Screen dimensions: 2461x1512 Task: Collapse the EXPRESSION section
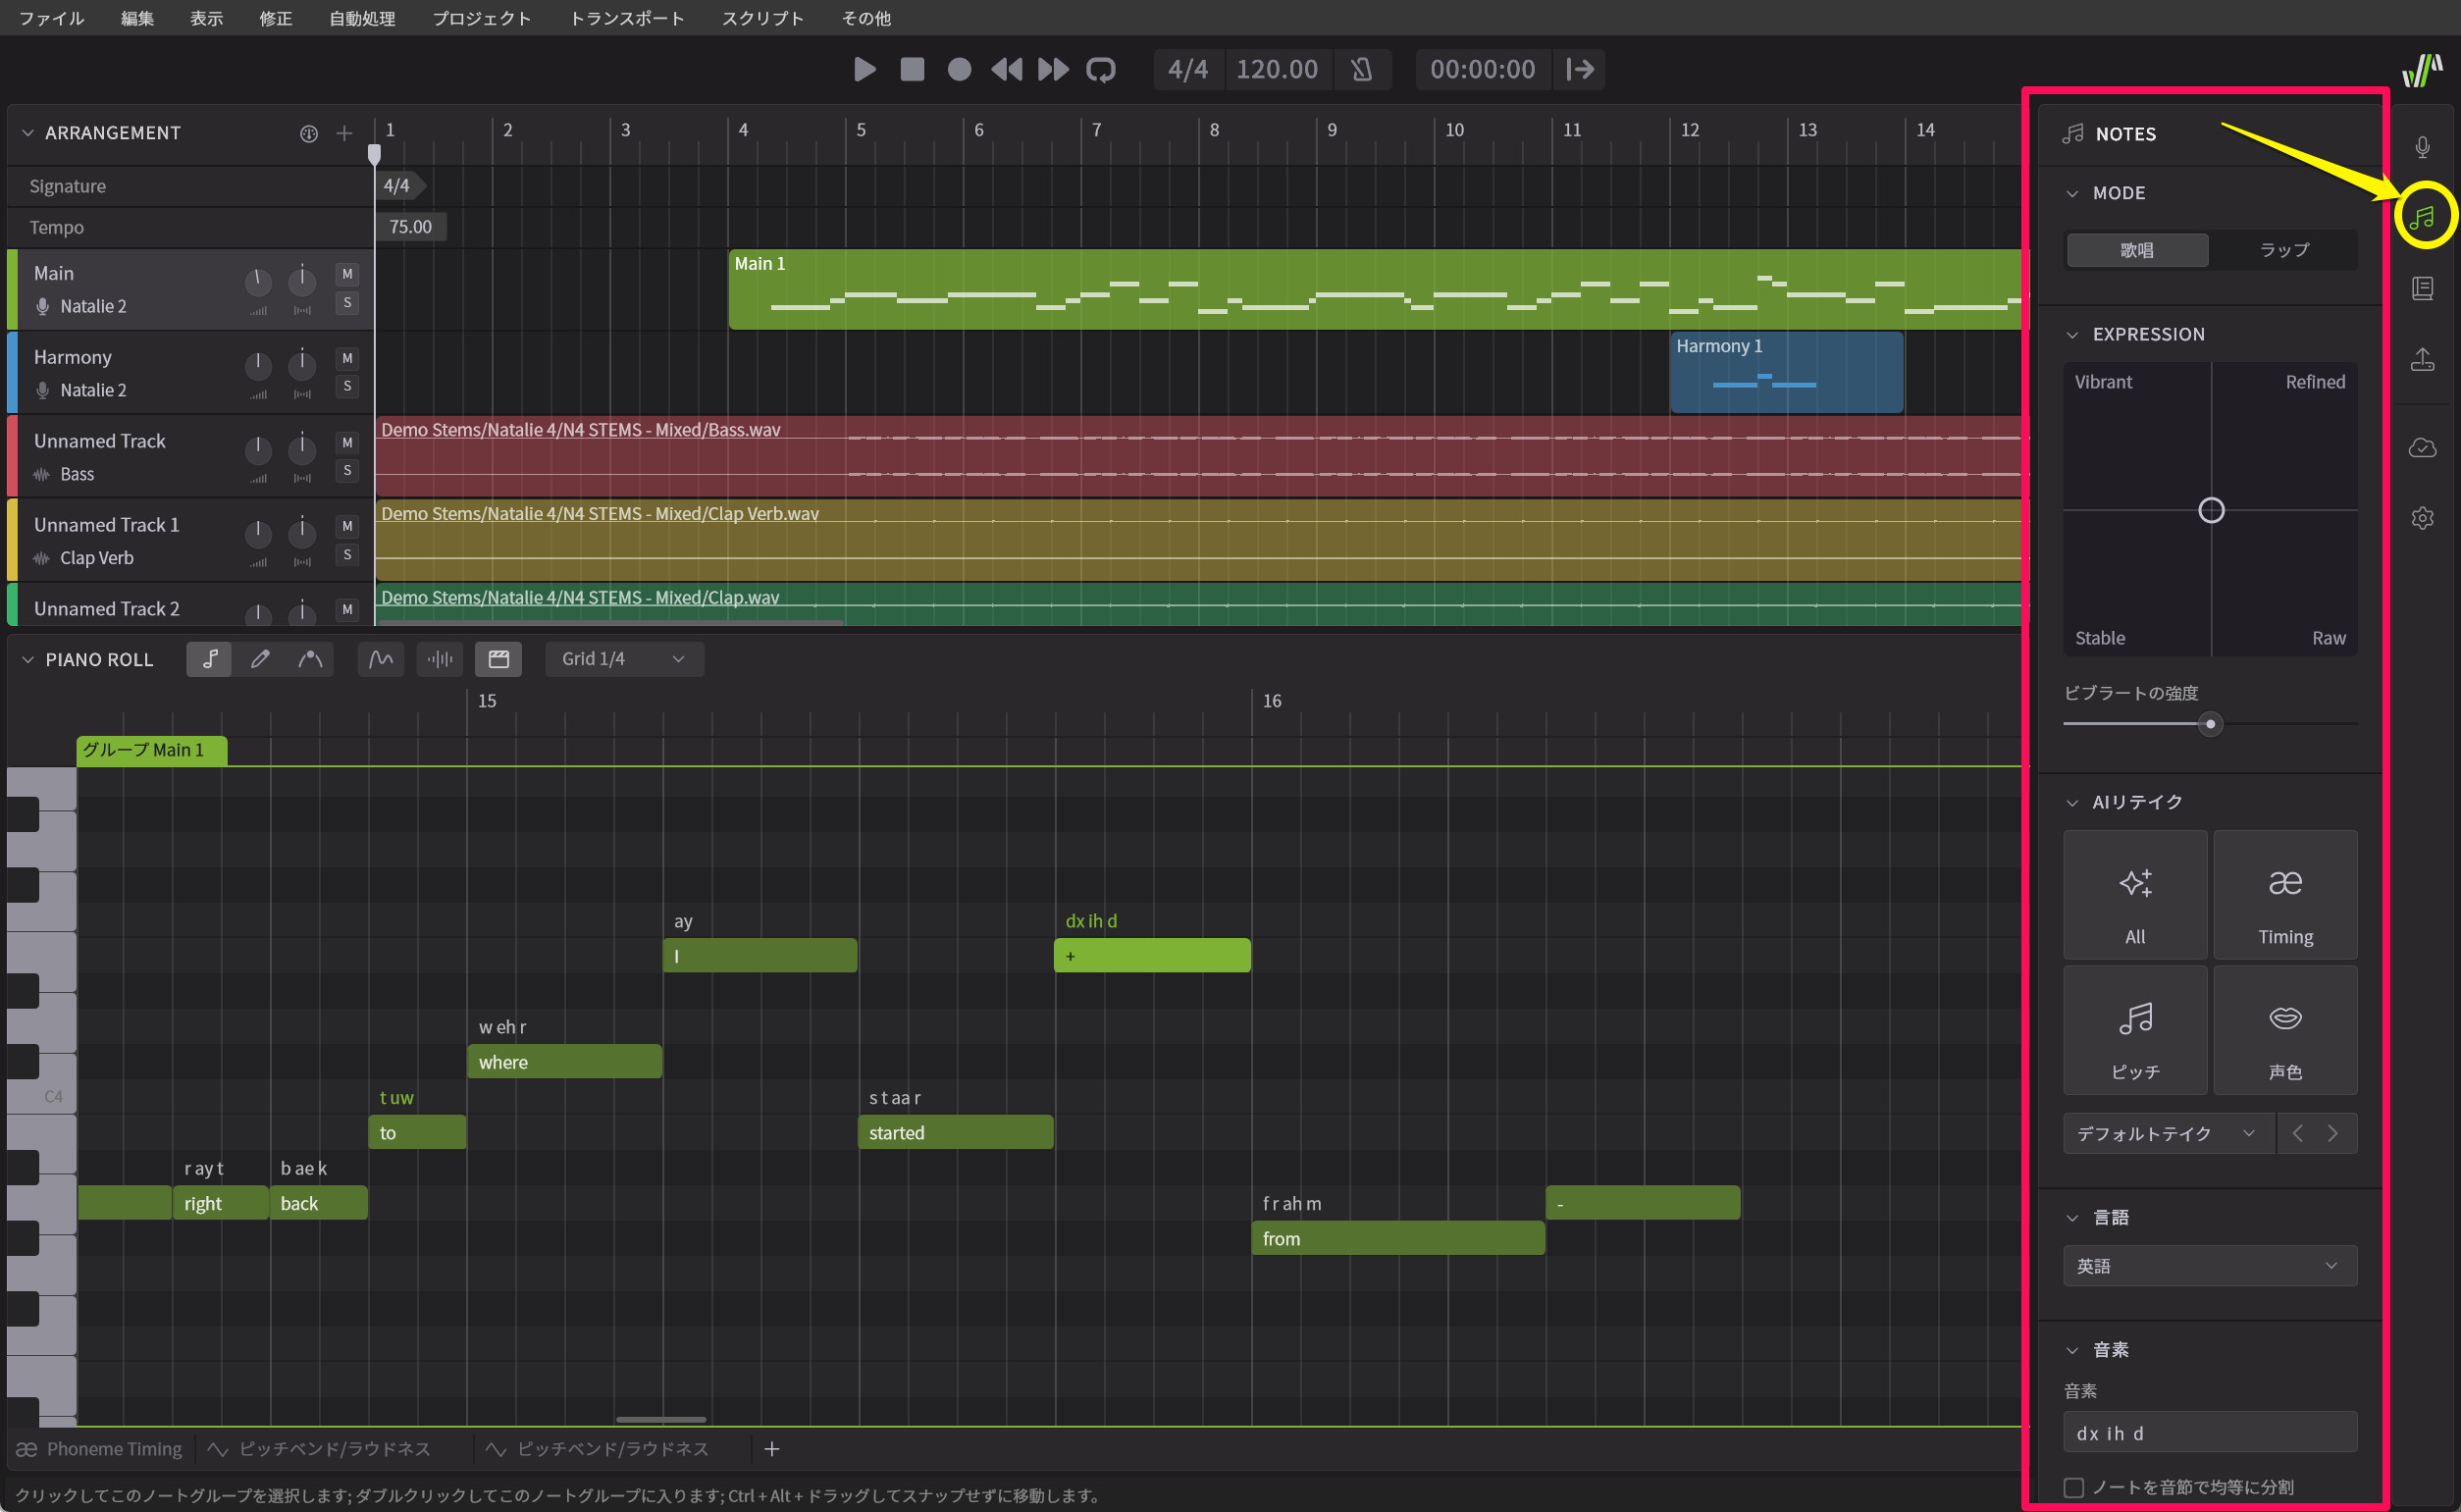point(2073,334)
